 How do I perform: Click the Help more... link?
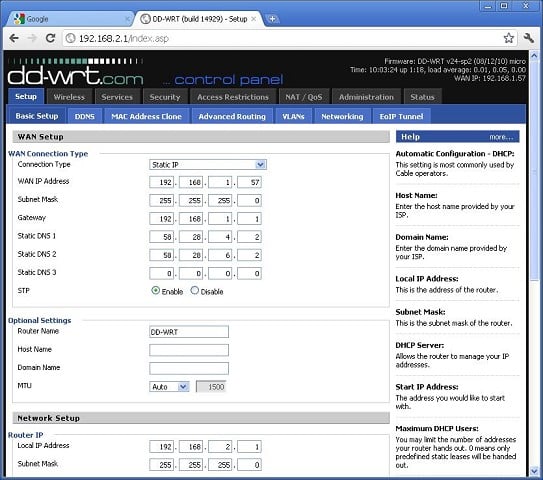click(501, 137)
